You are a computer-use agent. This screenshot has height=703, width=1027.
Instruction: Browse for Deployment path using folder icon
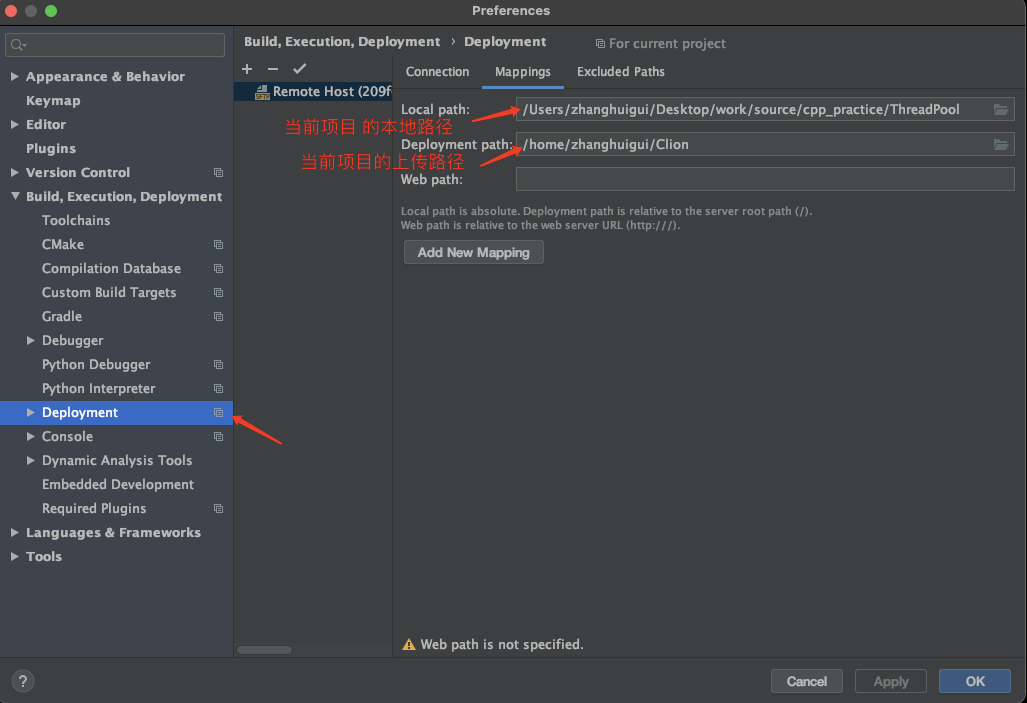pyautogui.click(x=1001, y=144)
